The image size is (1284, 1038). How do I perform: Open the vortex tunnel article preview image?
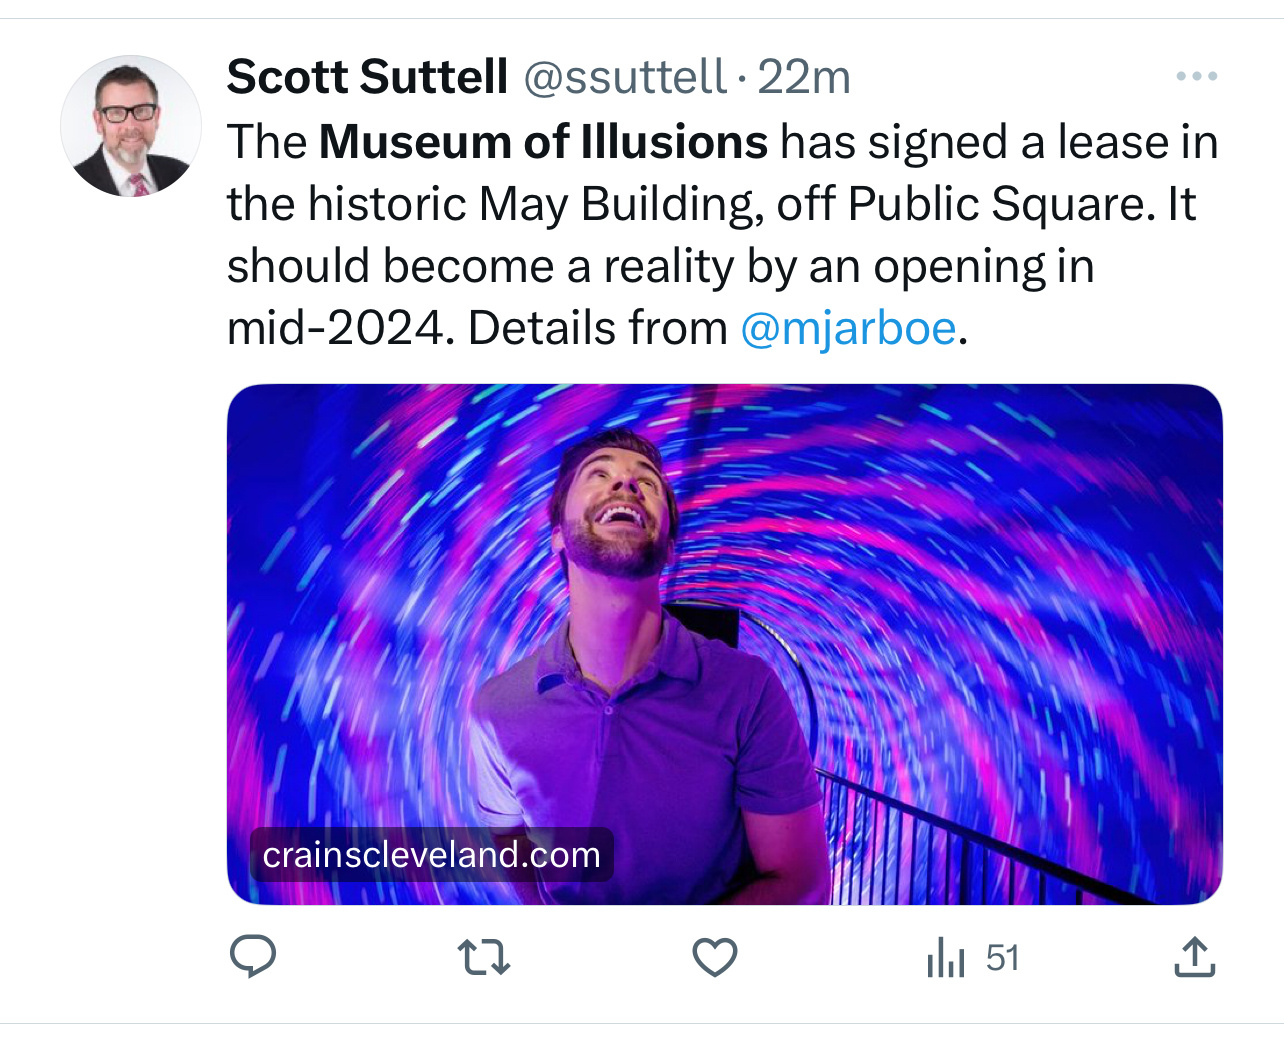coord(725,644)
